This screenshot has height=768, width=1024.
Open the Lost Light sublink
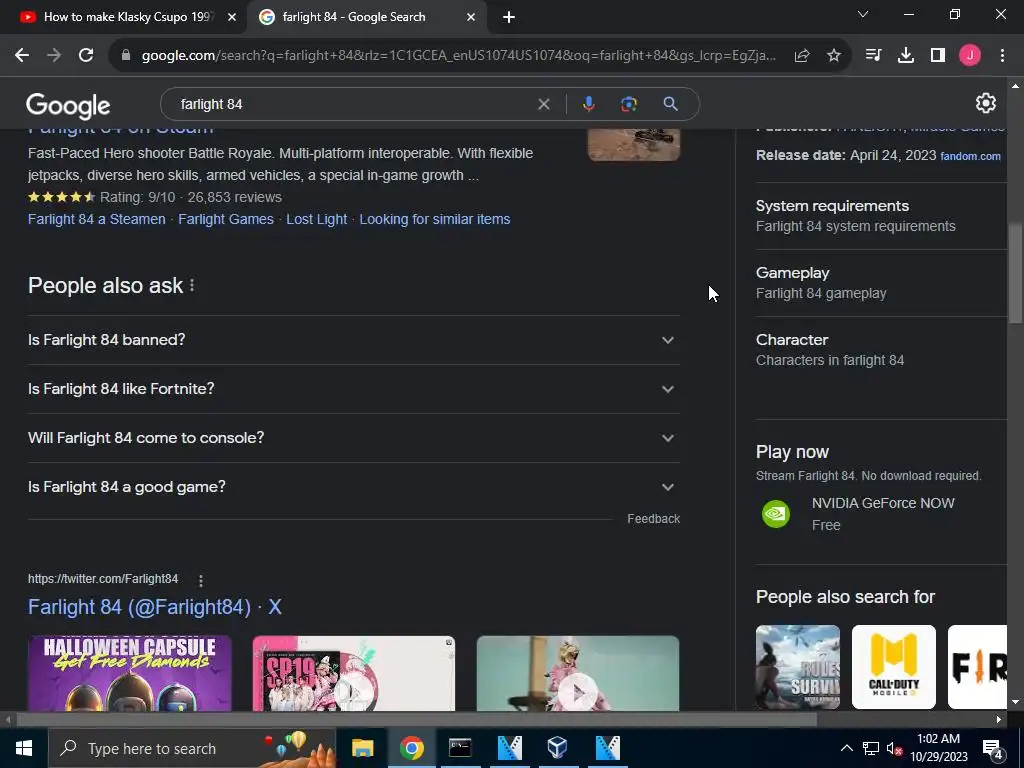(x=317, y=219)
